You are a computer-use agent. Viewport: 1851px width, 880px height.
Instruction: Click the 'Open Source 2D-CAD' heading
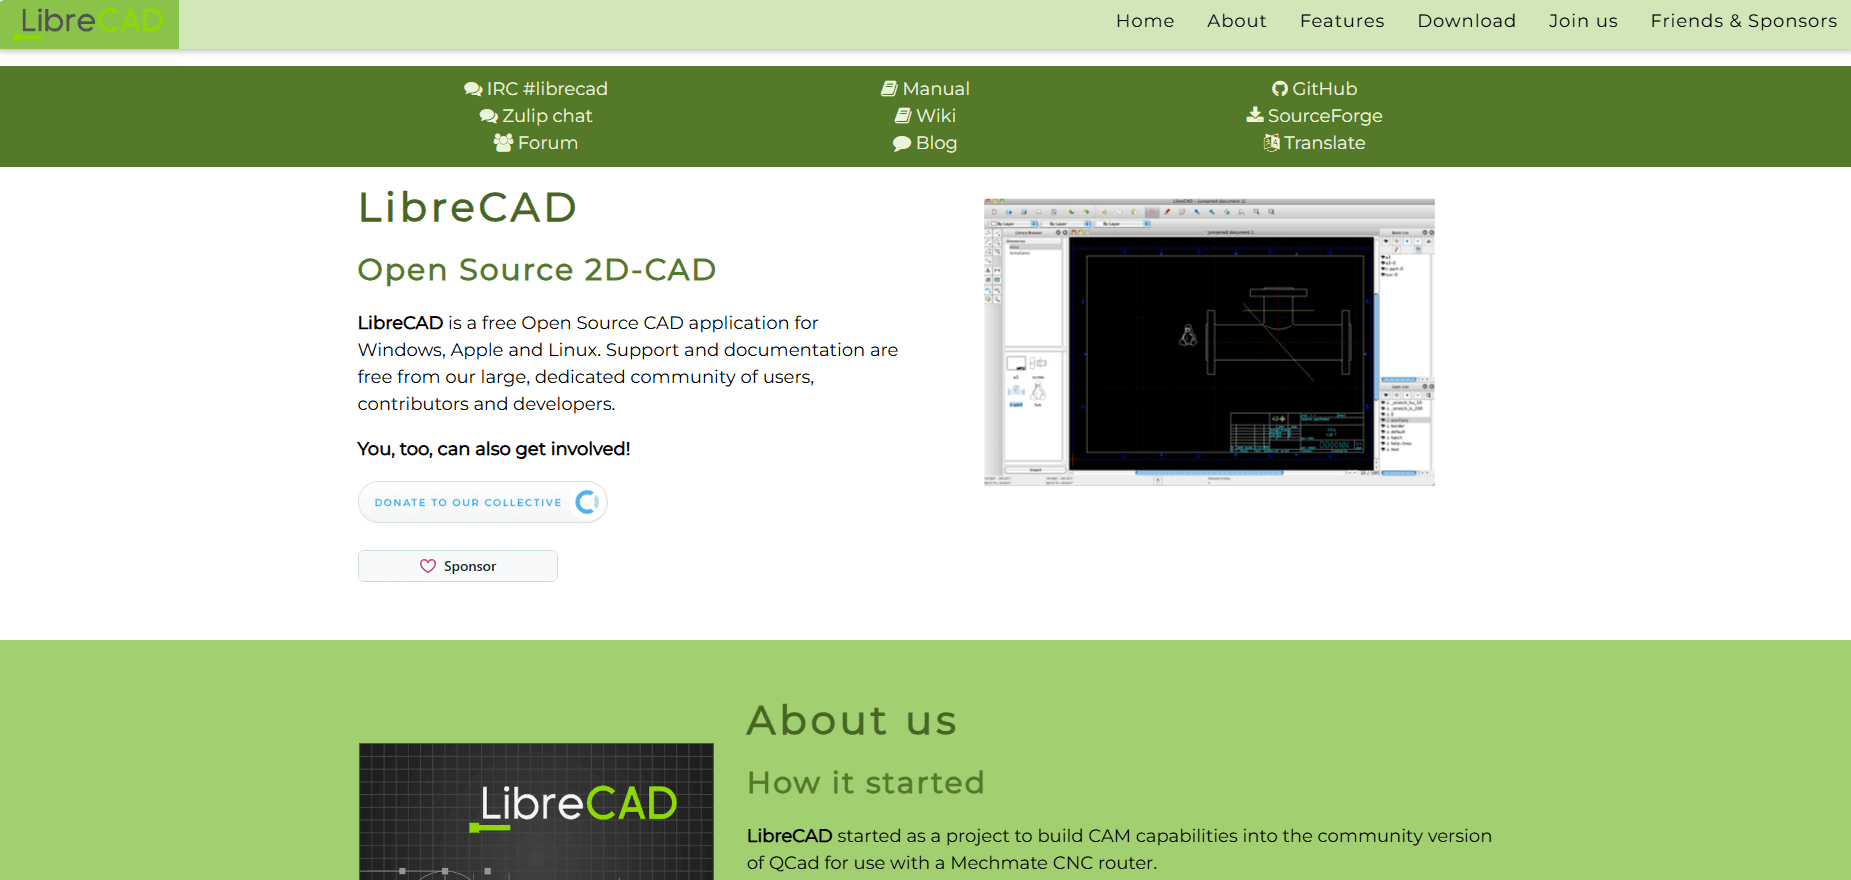pos(537,270)
